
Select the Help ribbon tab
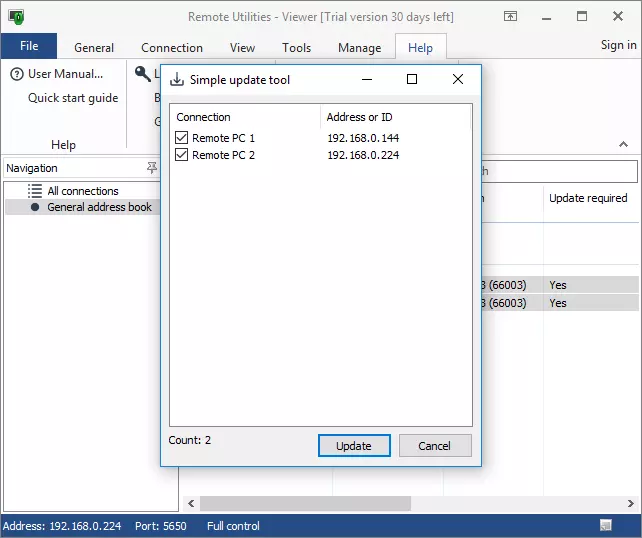click(x=420, y=47)
